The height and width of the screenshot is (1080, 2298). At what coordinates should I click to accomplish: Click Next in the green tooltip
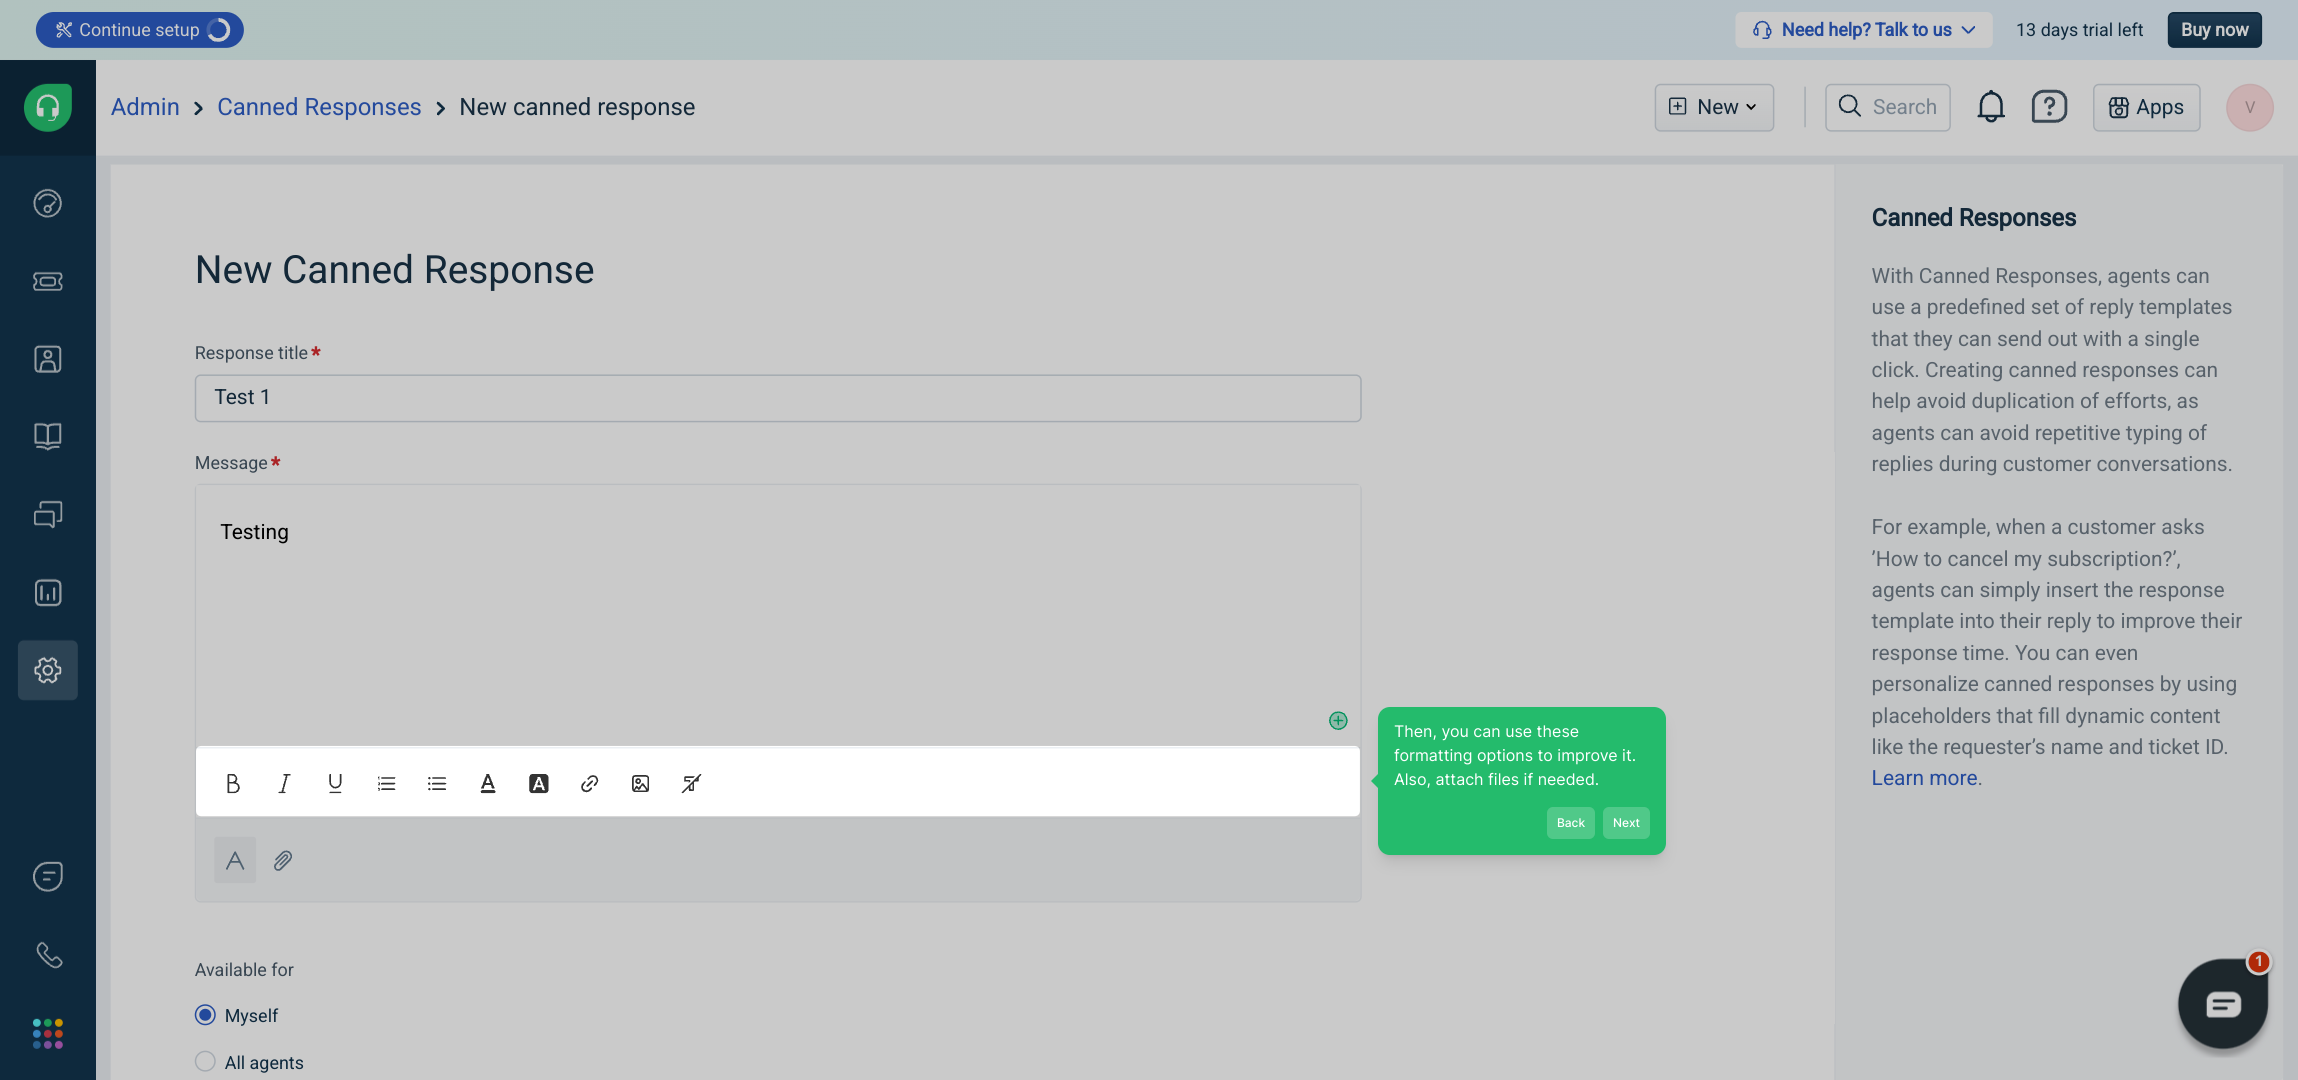coord(1625,823)
